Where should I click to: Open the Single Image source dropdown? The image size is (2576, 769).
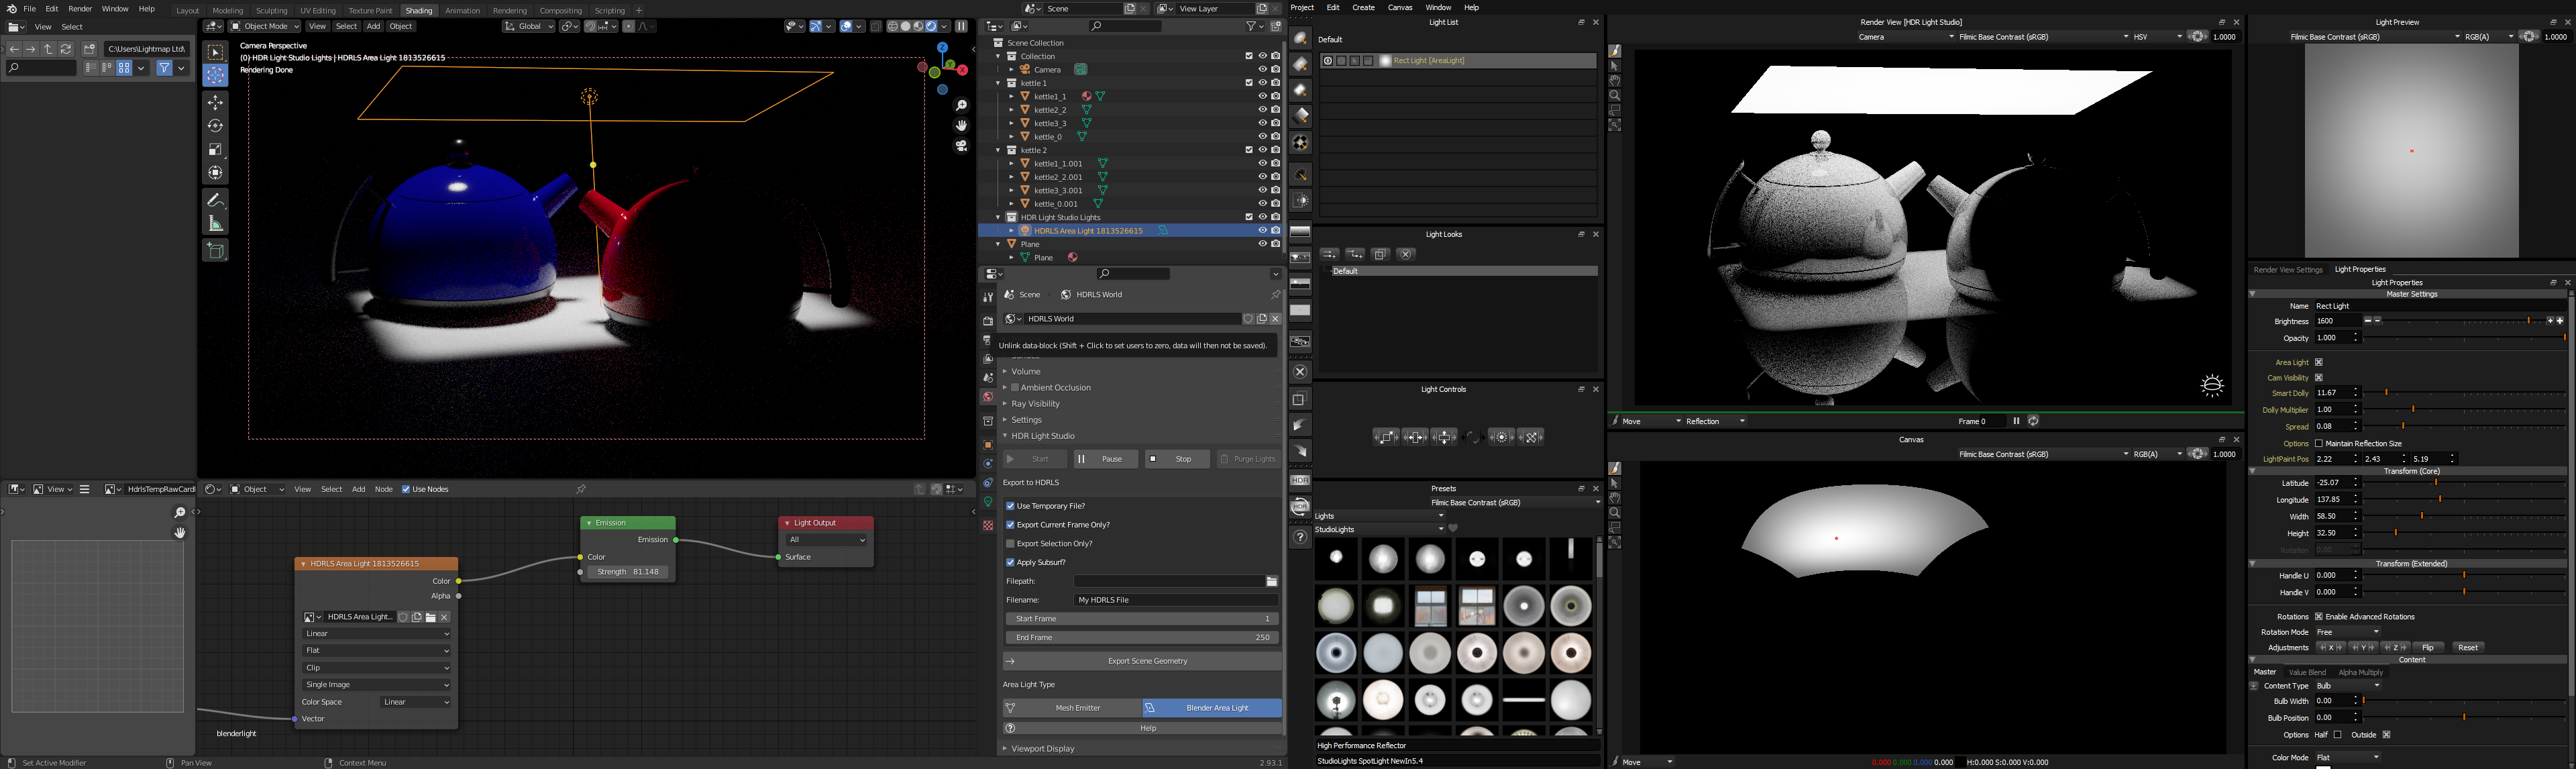click(x=377, y=685)
